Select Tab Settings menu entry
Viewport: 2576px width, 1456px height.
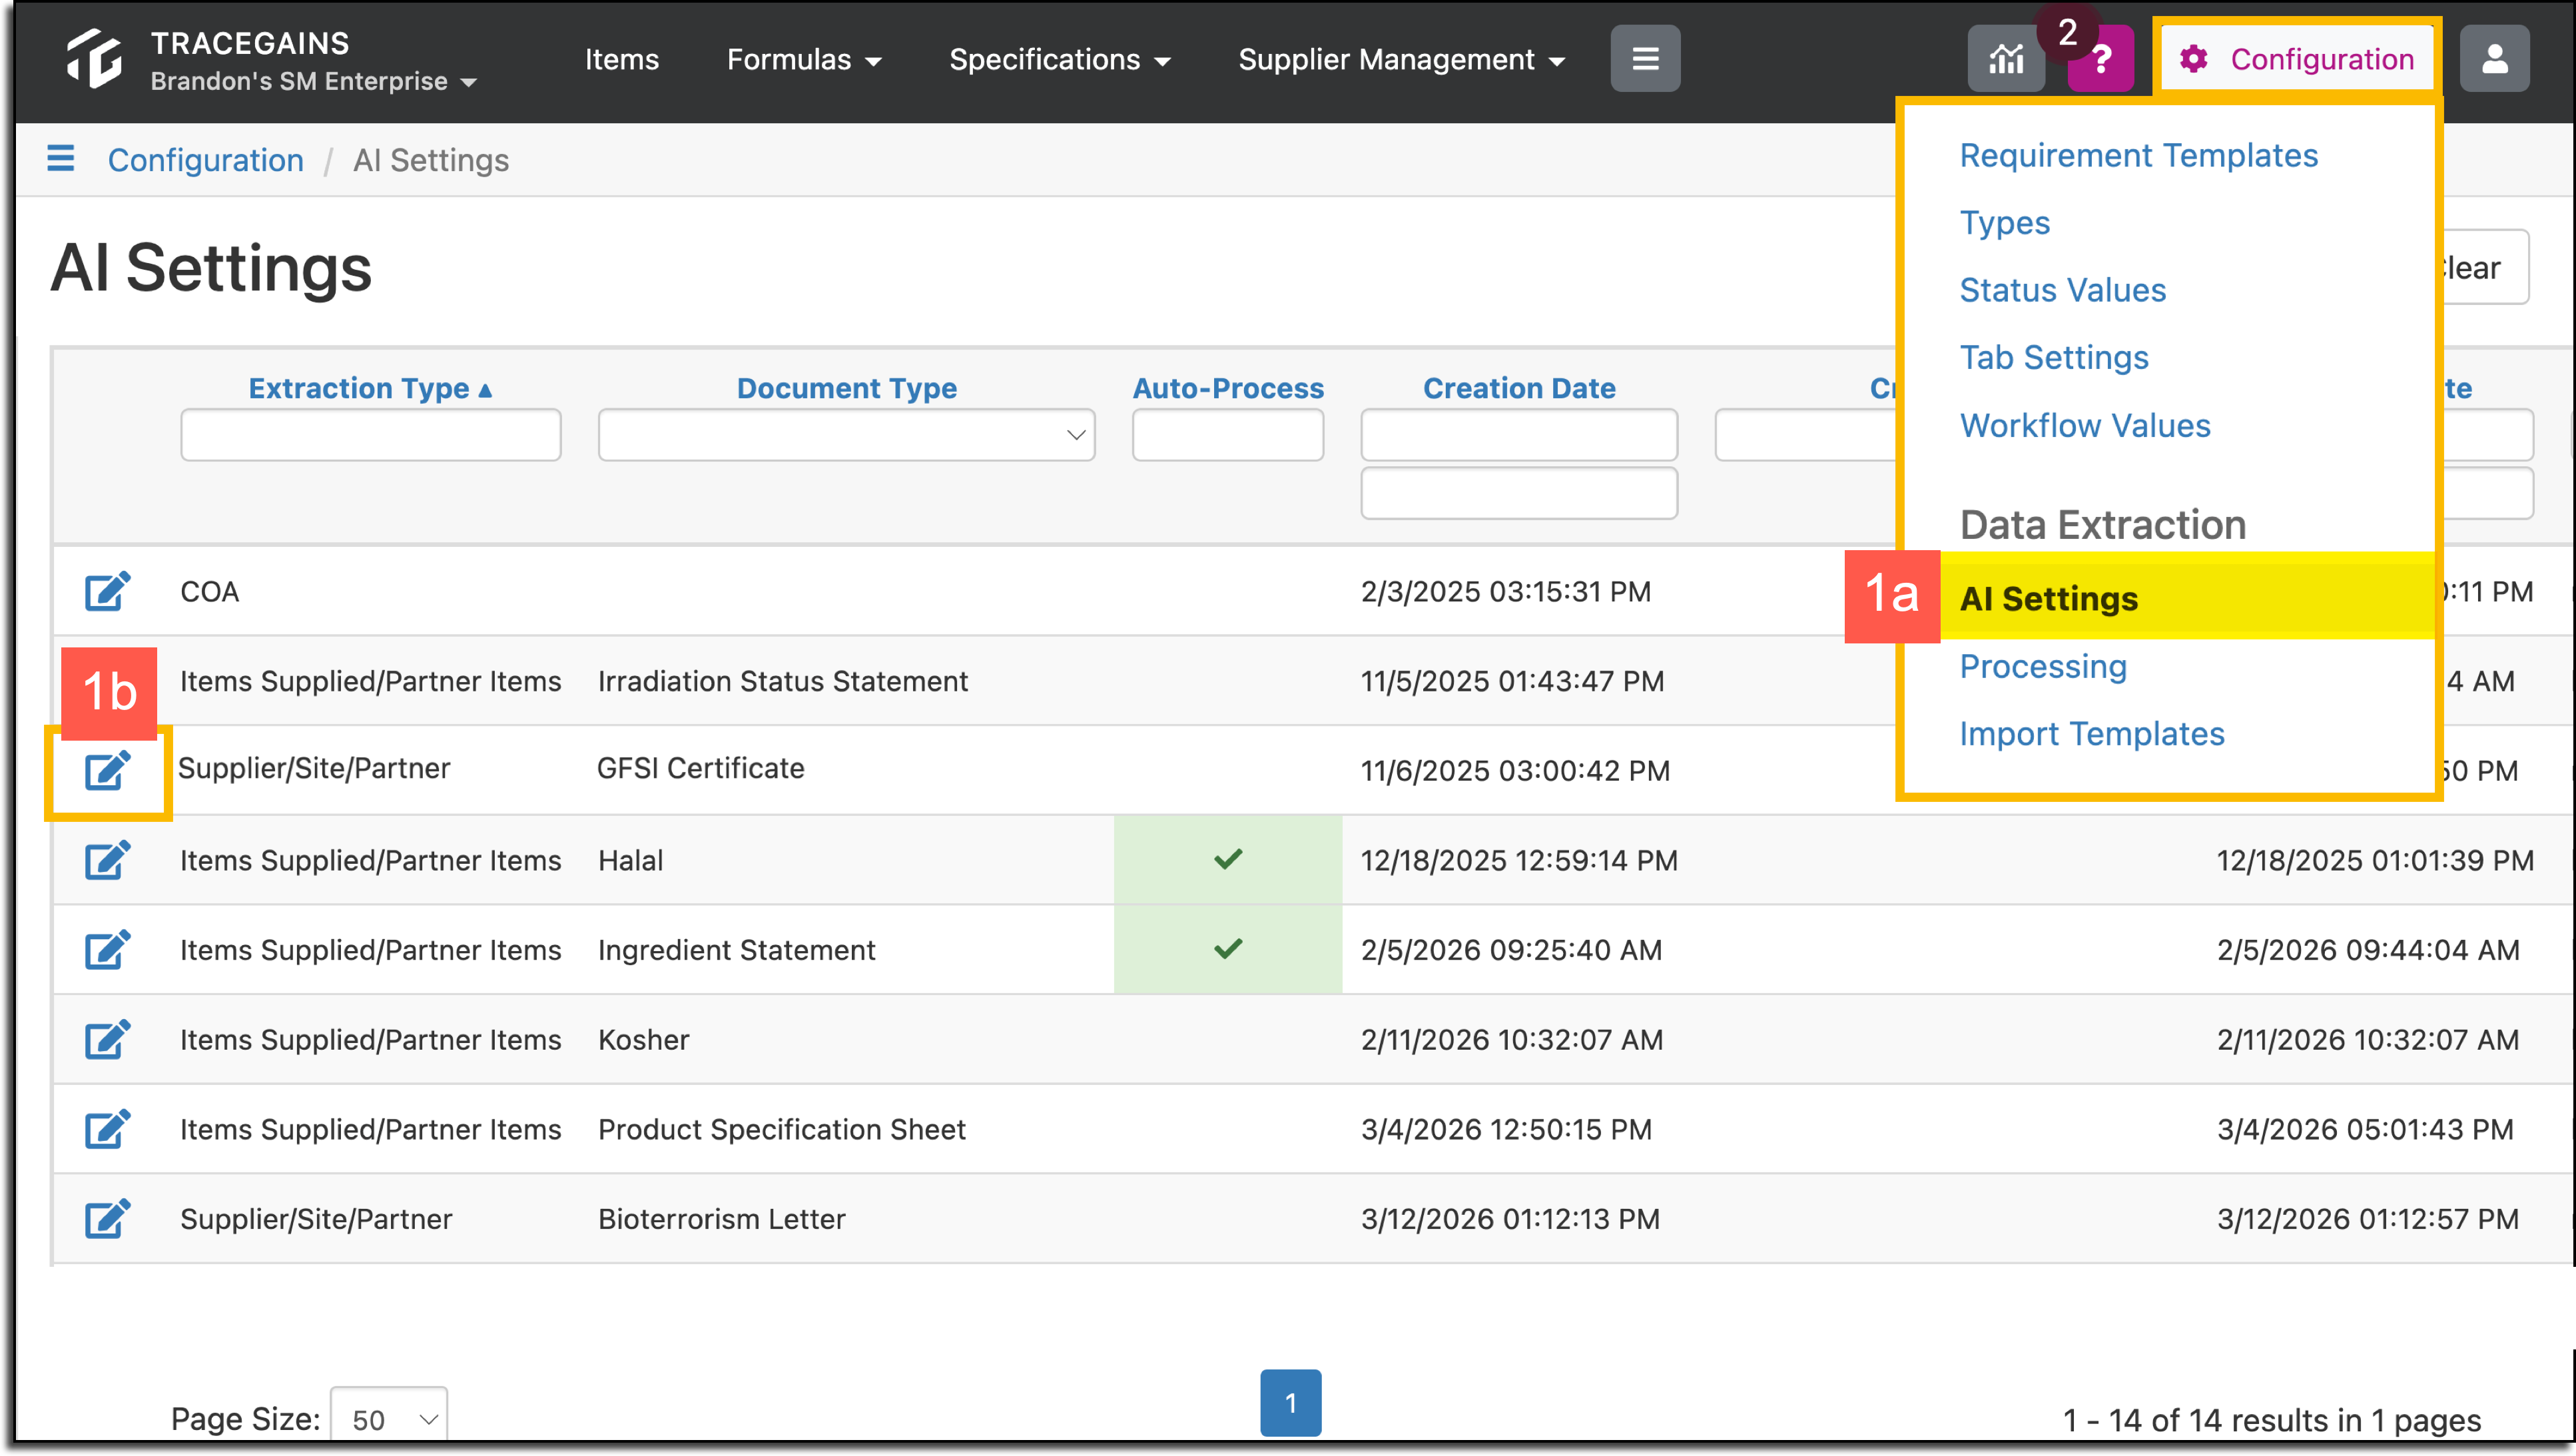pos(2053,357)
